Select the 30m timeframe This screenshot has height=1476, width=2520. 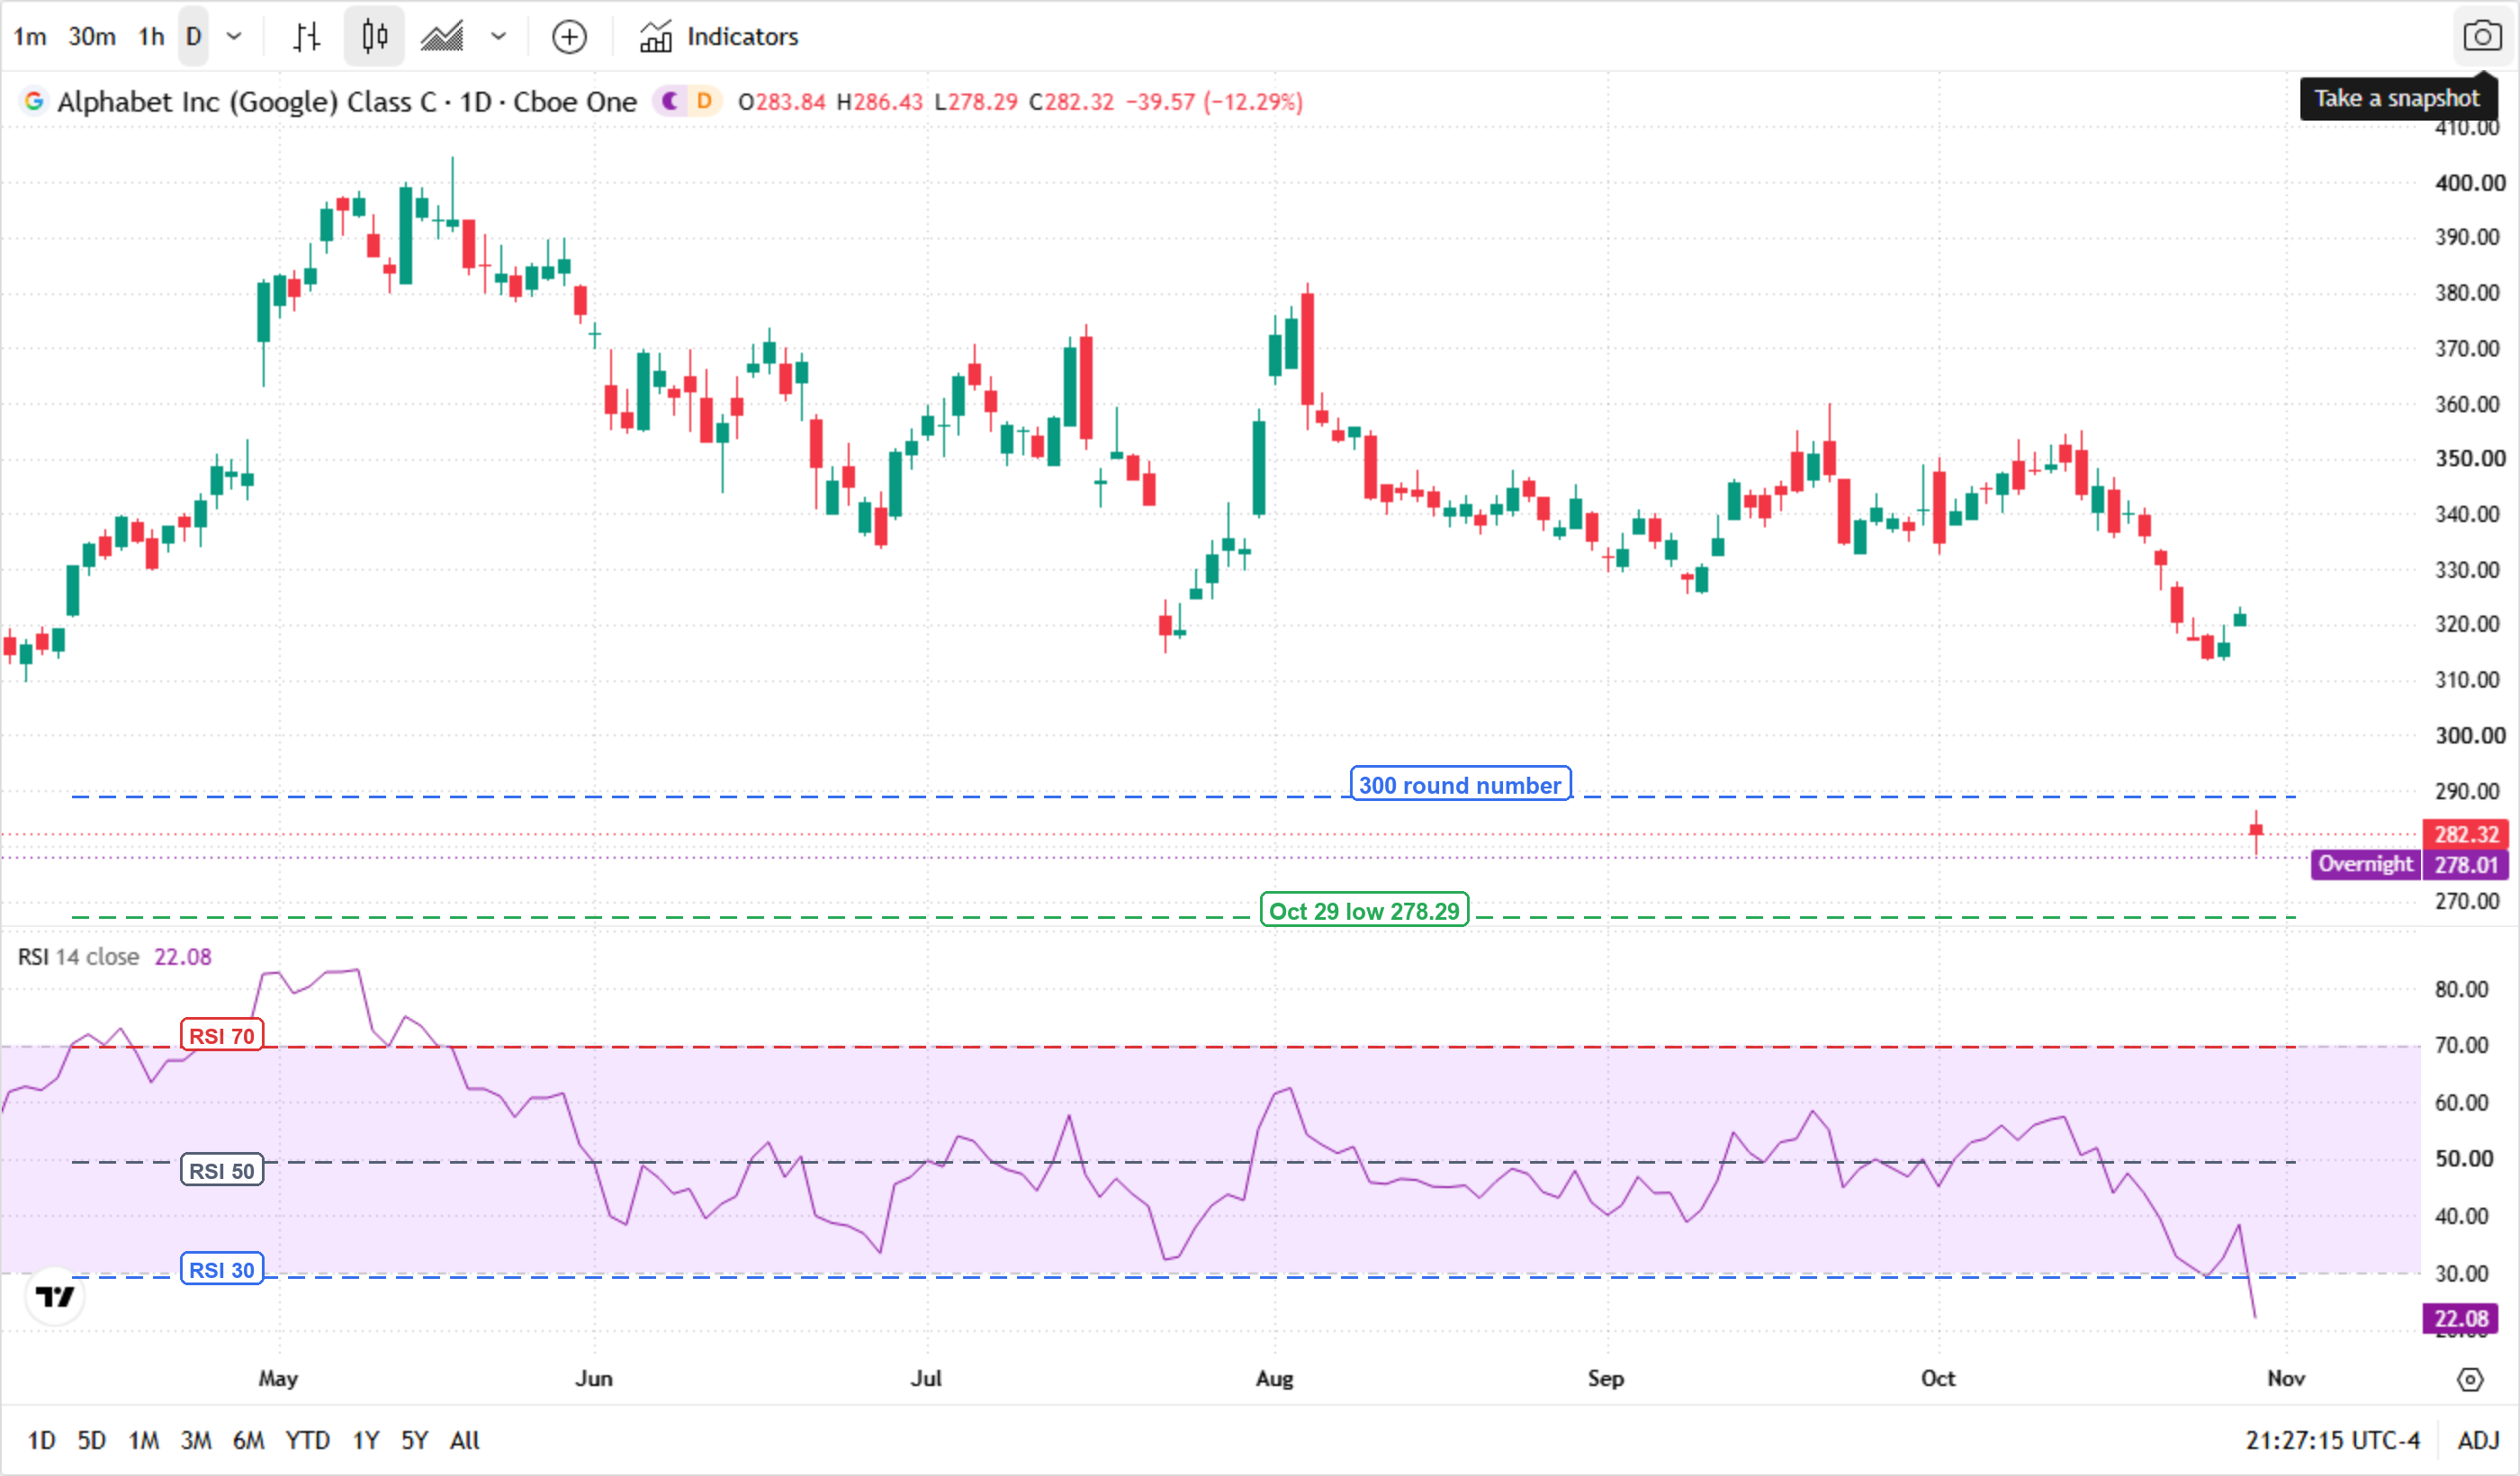pos(92,37)
